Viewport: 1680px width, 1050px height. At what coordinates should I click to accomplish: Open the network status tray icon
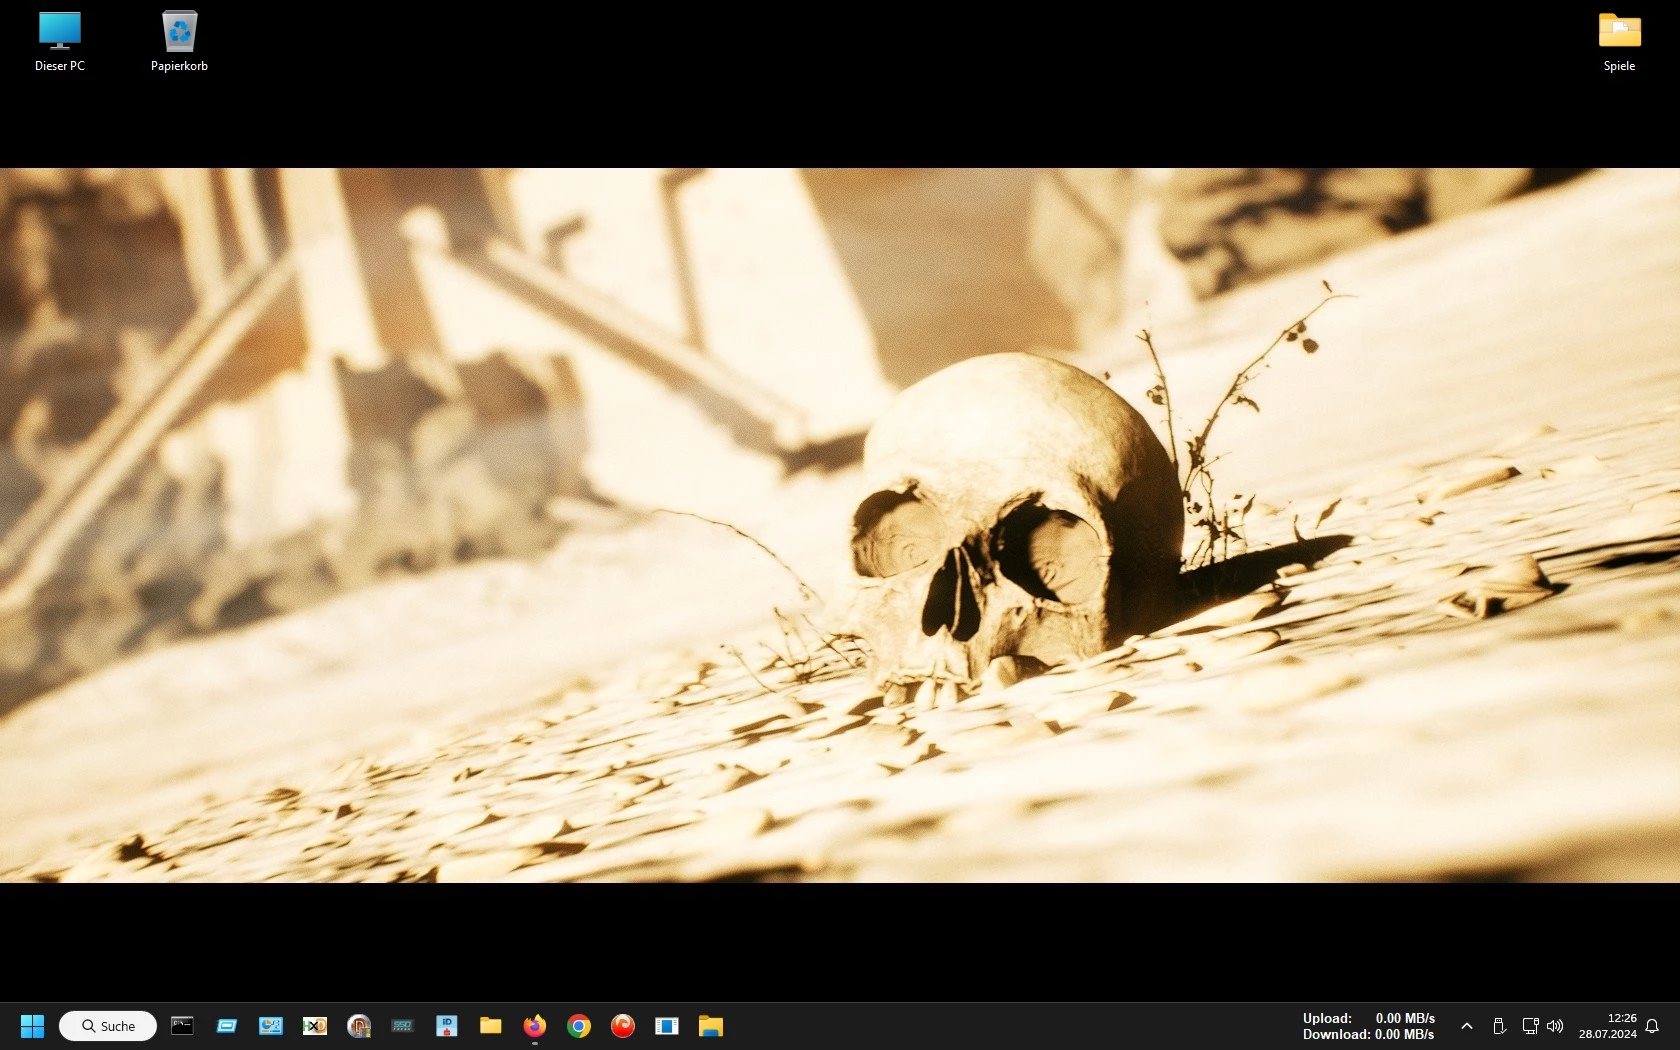tap(1530, 1026)
